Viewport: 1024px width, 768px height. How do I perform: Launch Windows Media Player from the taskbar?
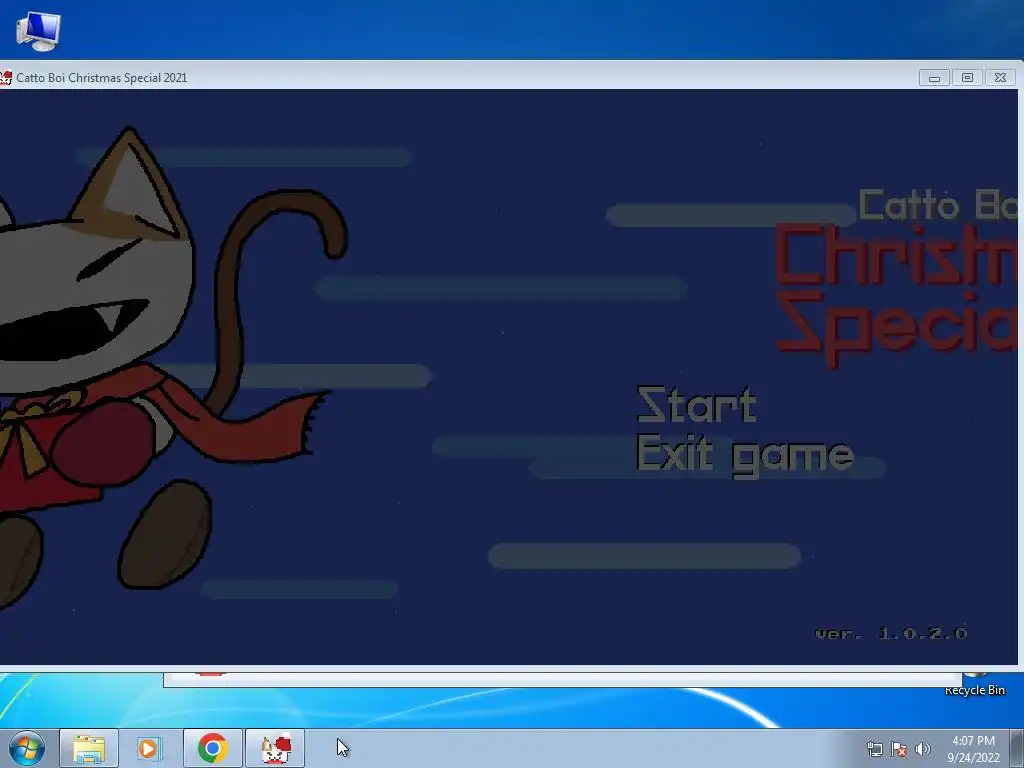coord(149,748)
